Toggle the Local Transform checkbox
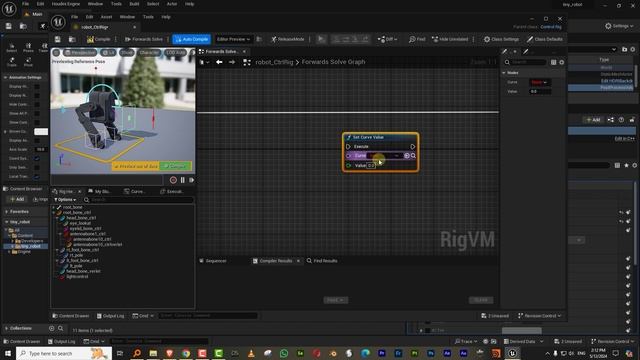The height and width of the screenshot is (360, 640). (x=37, y=176)
